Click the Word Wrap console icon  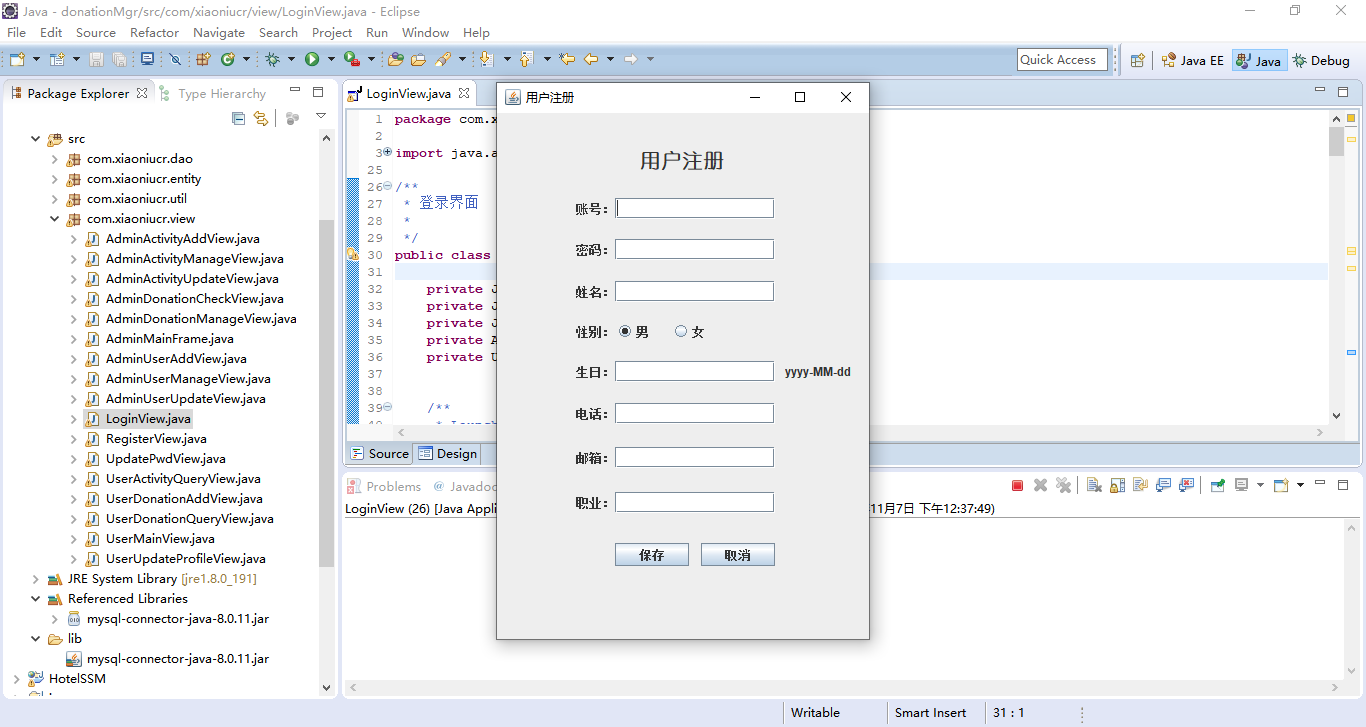1140,485
